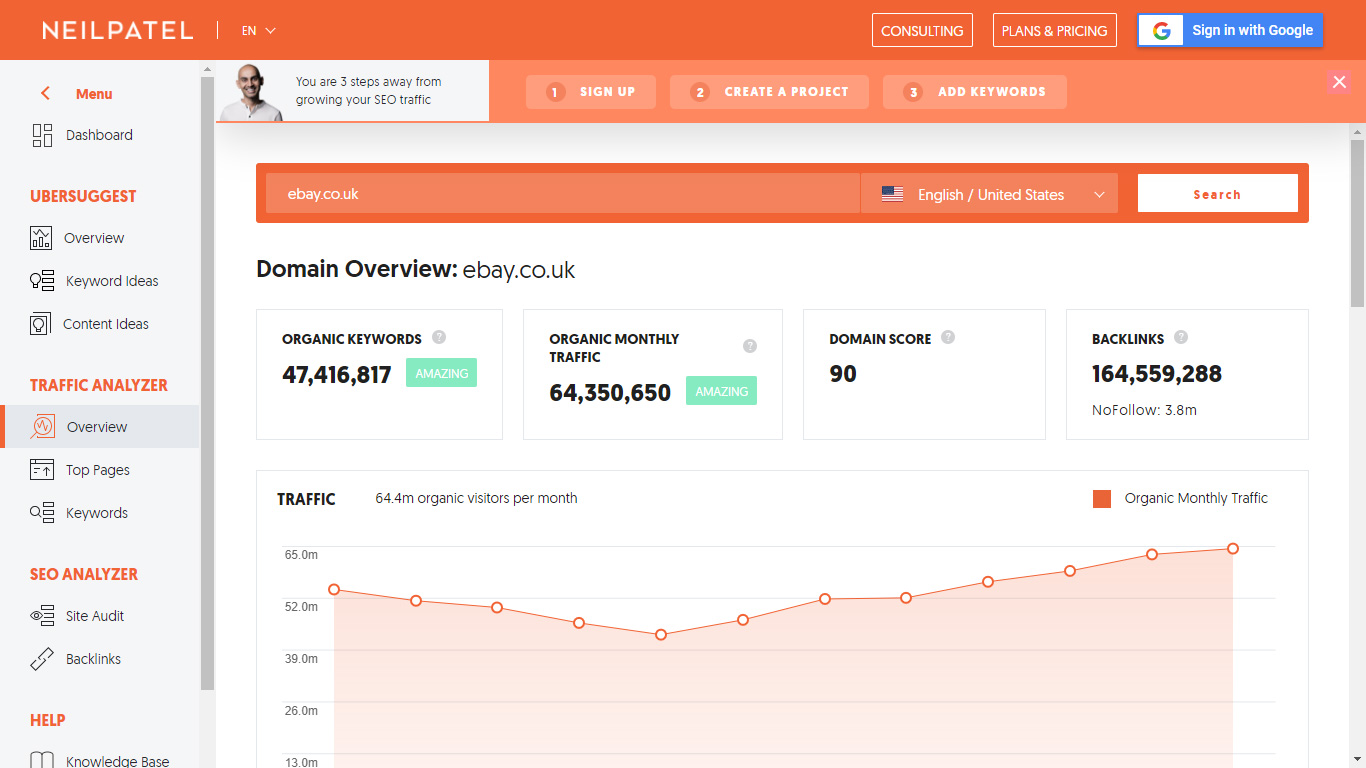This screenshot has height=768, width=1366.
Task: Click the orange Search button
Action: coord(1217,194)
